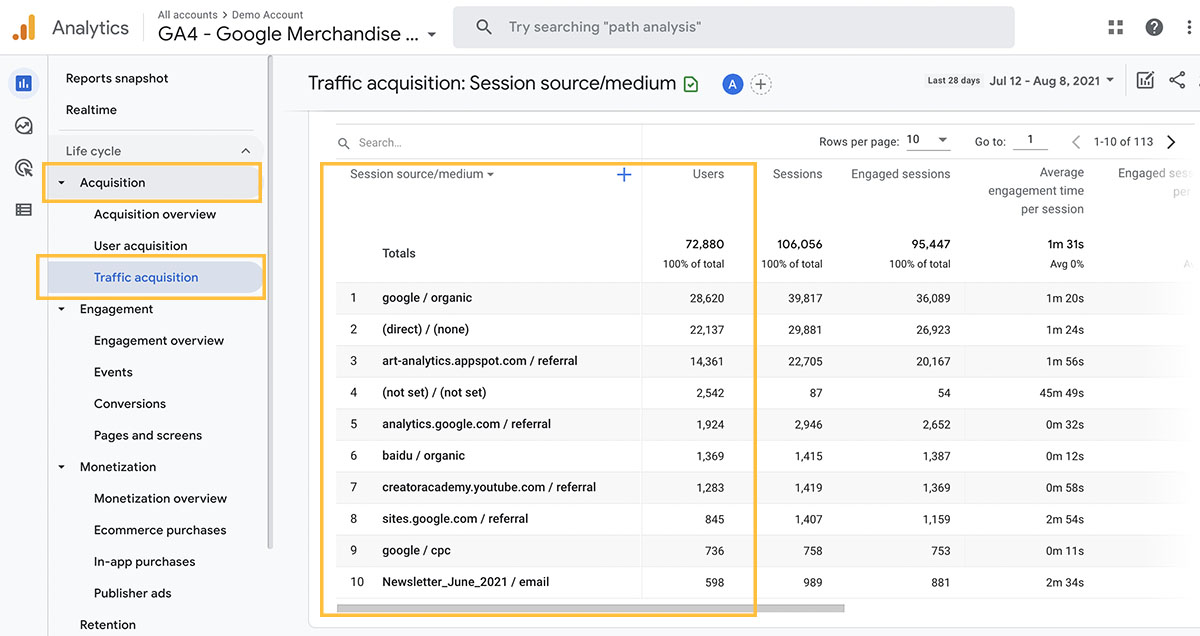This screenshot has height=636, width=1200.
Task: Sort table by Sessions column
Action: [797, 174]
